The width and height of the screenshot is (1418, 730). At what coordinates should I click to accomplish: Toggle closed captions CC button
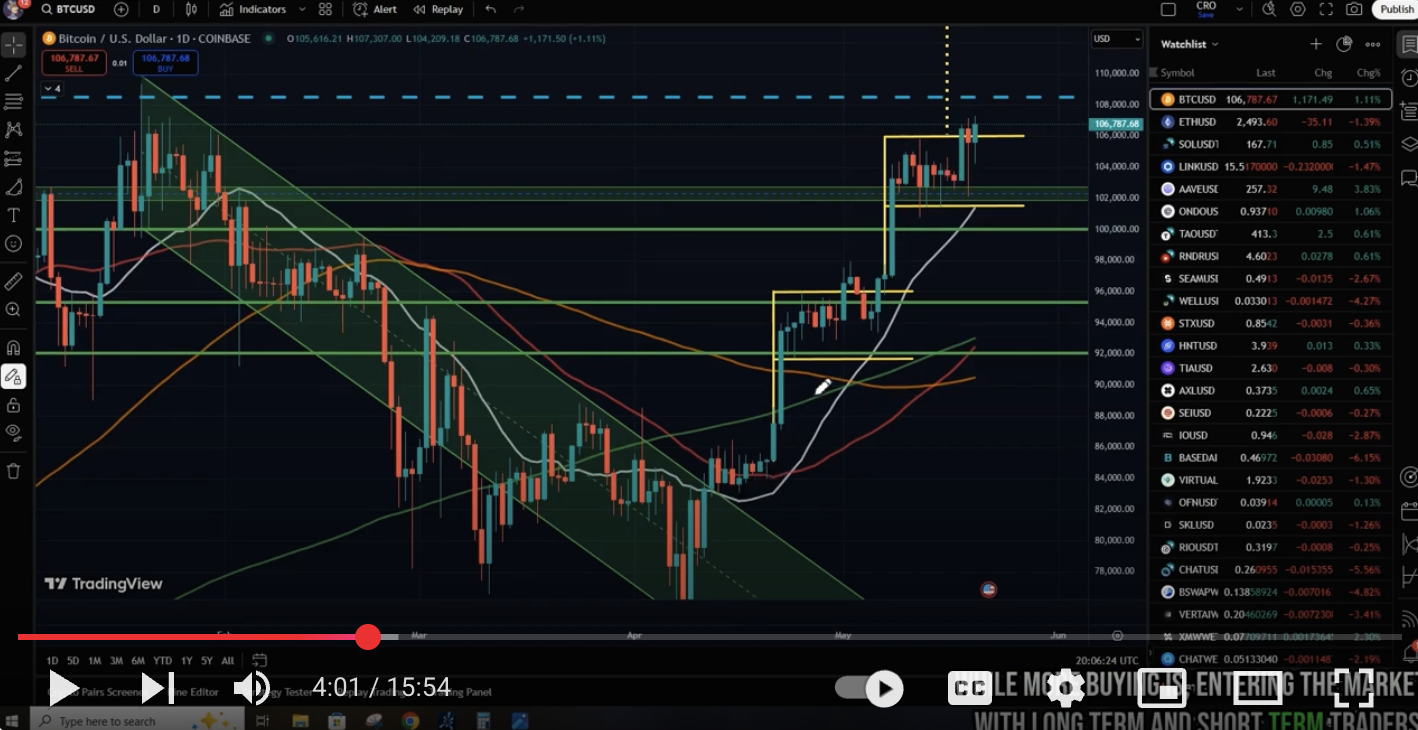pos(968,688)
